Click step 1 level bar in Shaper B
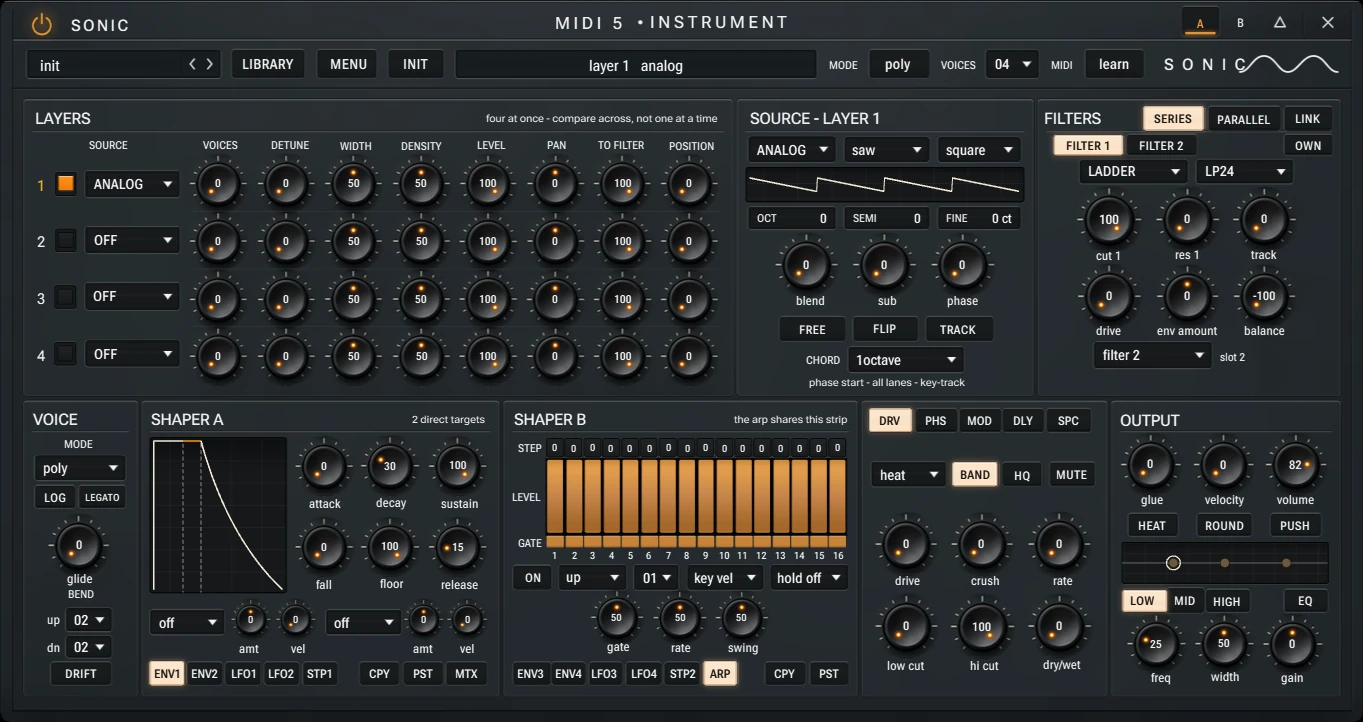The height and width of the screenshot is (722, 1363). coord(555,497)
